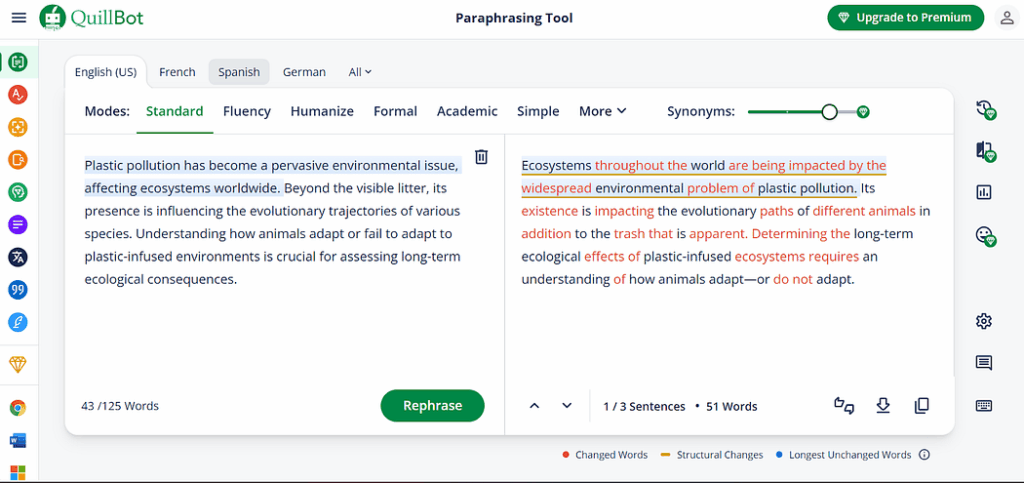Viewport: 1024px width, 483px height.
Task: Go to next sentence with down chevron
Action: point(567,406)
